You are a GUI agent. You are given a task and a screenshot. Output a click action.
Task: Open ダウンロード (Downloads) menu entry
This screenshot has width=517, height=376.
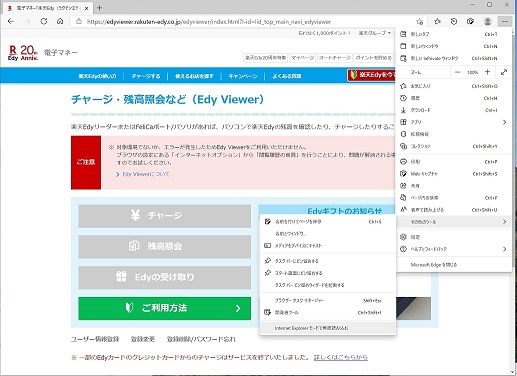tap(454, 110)
